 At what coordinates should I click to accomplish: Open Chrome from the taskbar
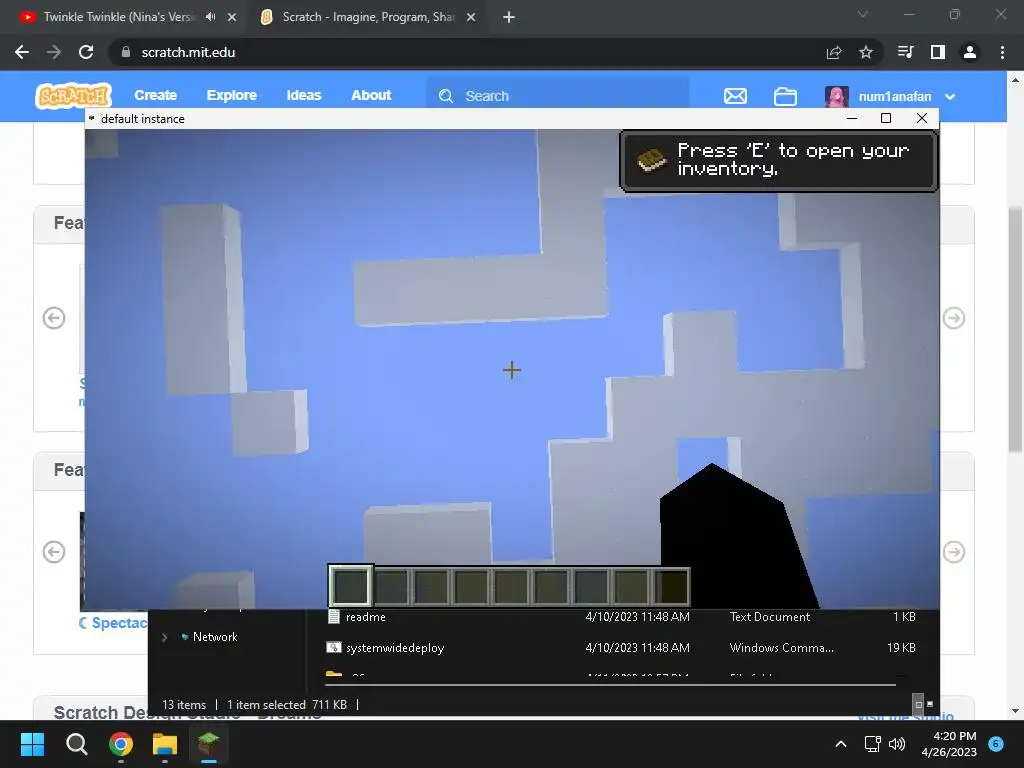pyautogui.click(x=121, y=744)
